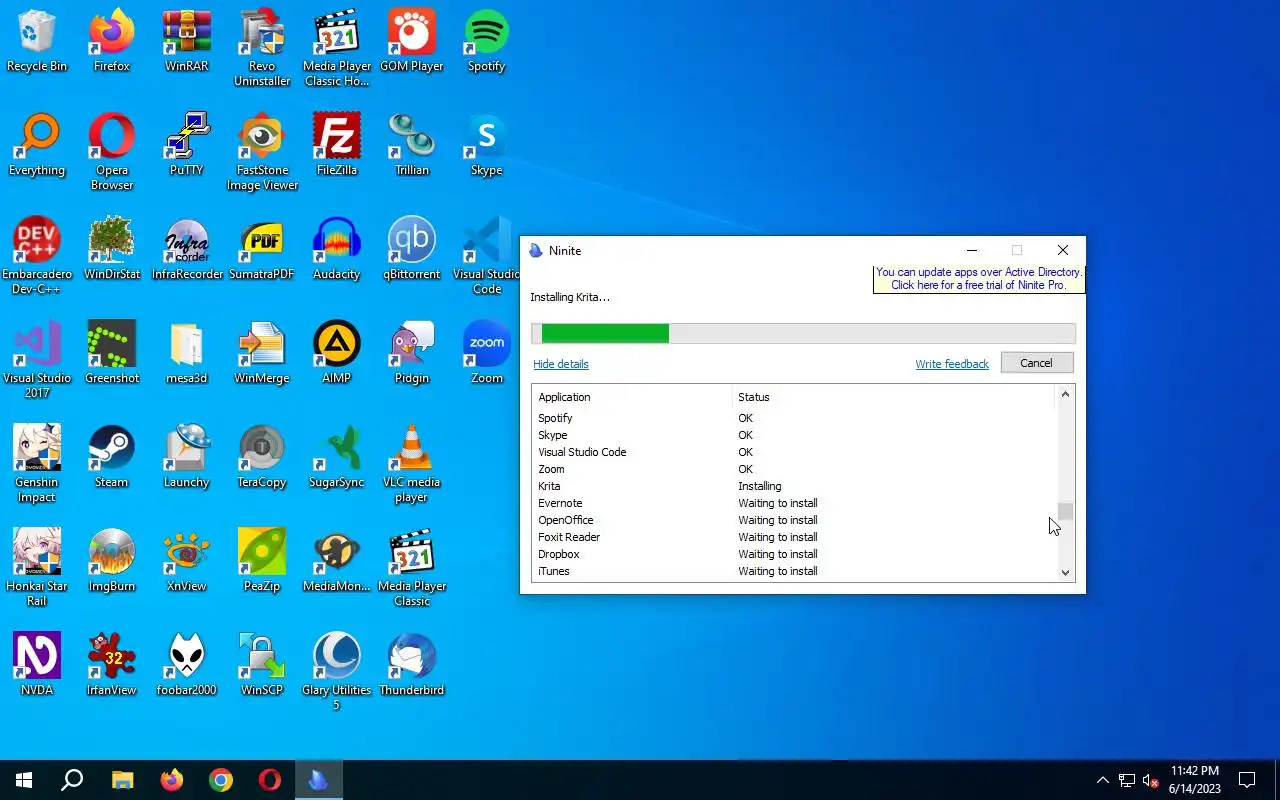Image resolution: width=1280 pixels, height=800 pixels.
Task: Click the Audacity desktop icon
Action: pos(337,249)
